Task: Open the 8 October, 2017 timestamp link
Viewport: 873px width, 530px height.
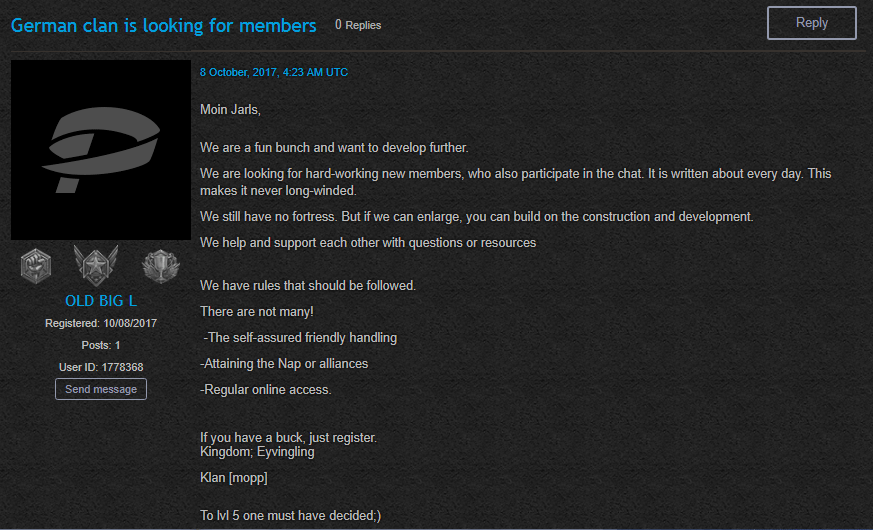Action: (x=274, y=72)
